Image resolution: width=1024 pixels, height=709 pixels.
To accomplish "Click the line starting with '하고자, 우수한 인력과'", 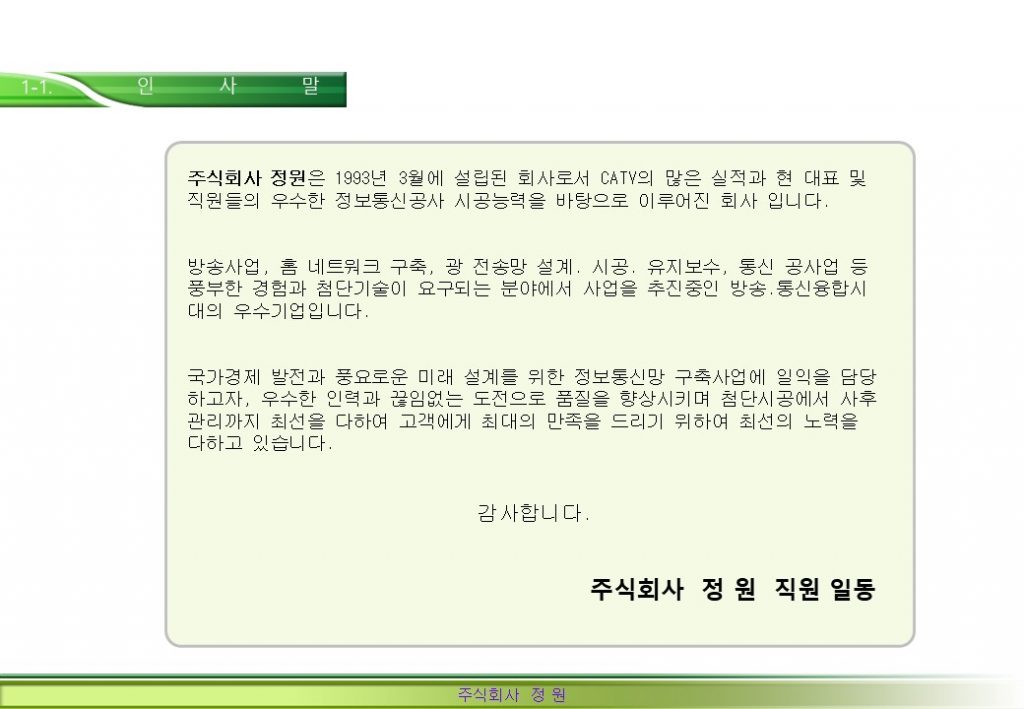I will pos(532,399).
